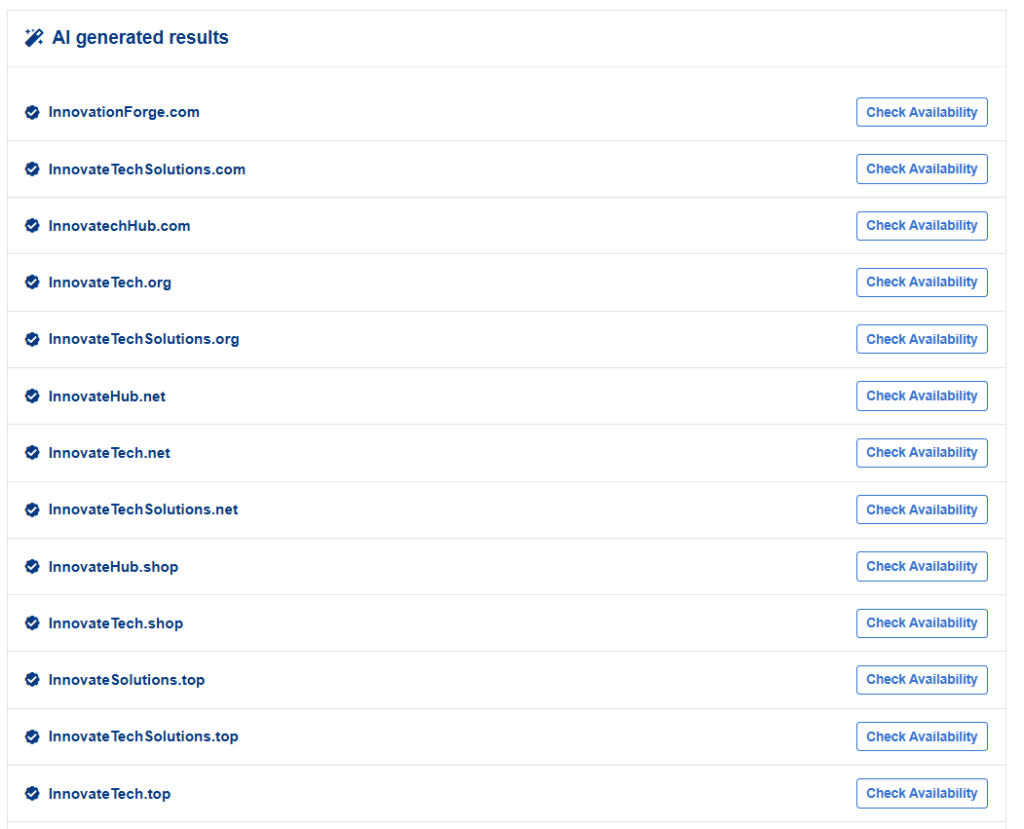1024x829 pixels.
Task: Select the InnovateTechSolutions.net domain name text
Action: 143,510
